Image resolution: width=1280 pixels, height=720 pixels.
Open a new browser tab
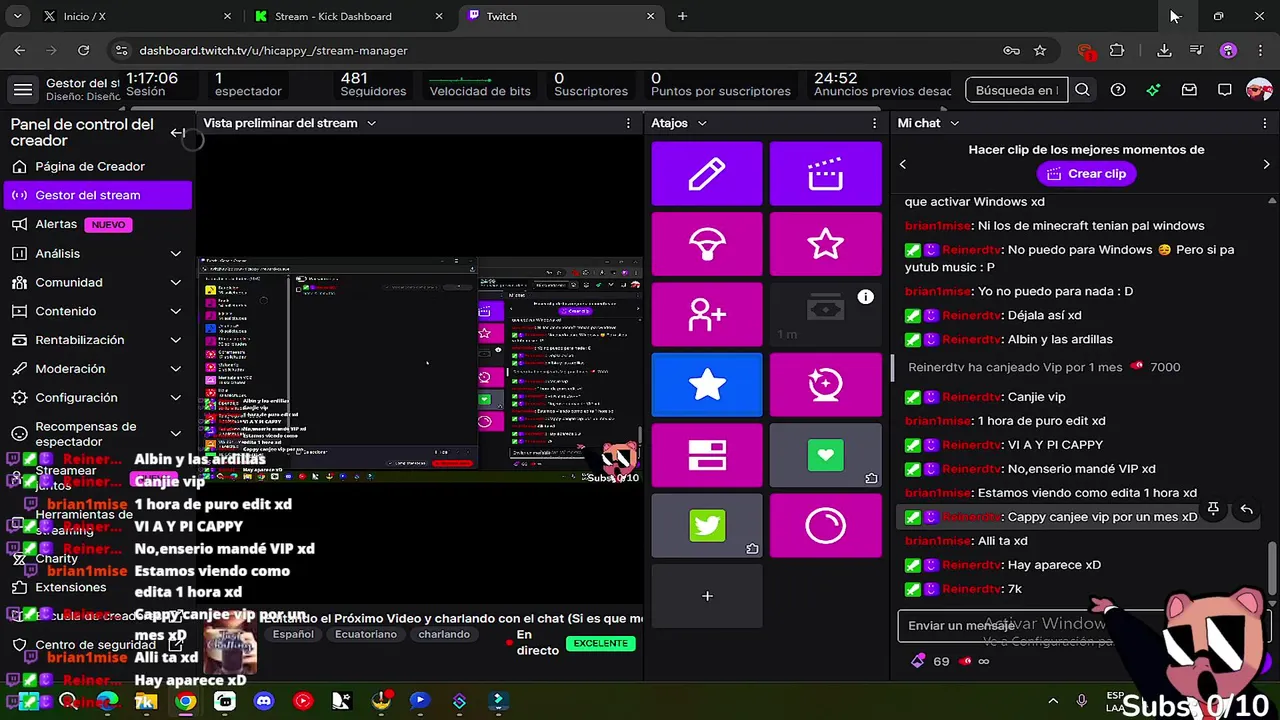click(x=682, y=16)
